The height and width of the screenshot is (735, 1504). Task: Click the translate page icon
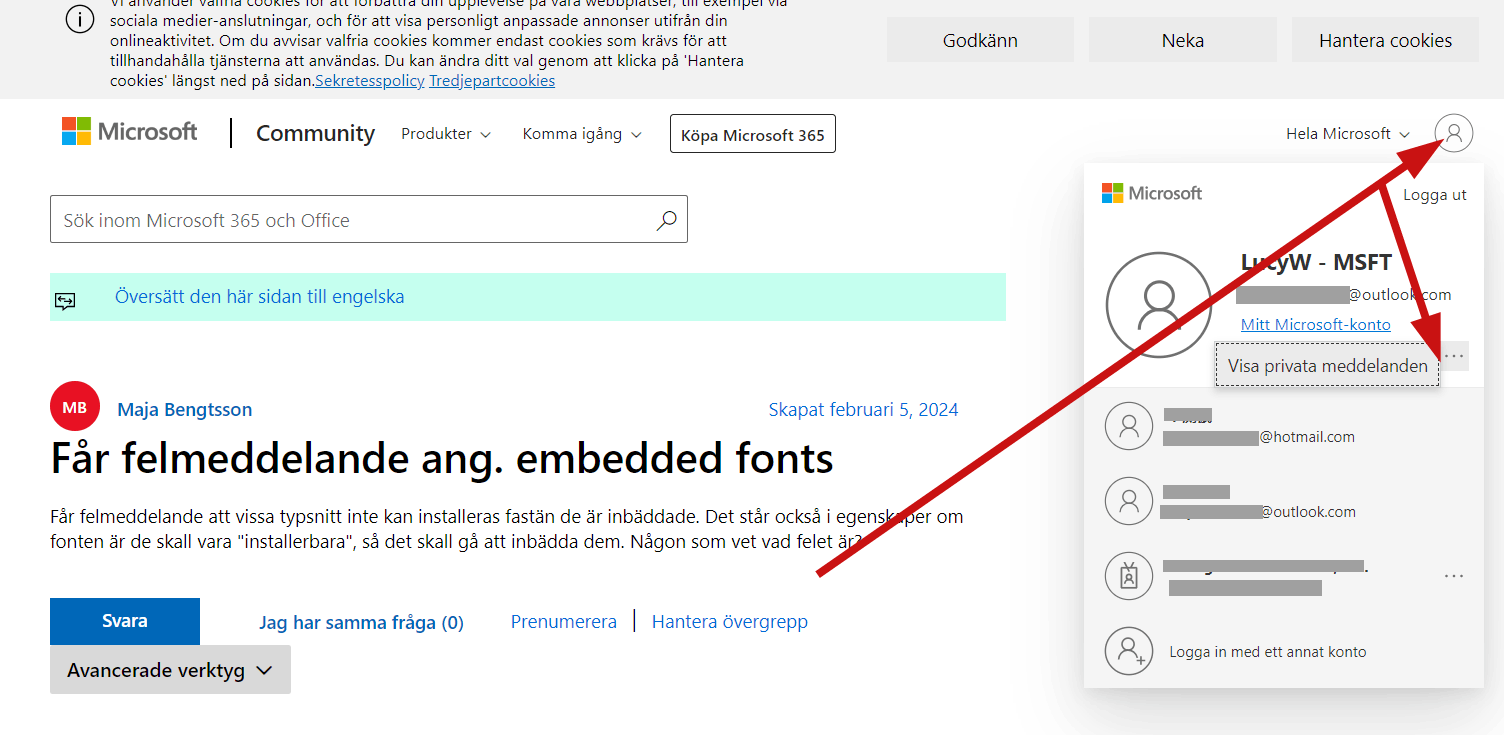coord(66,299)
